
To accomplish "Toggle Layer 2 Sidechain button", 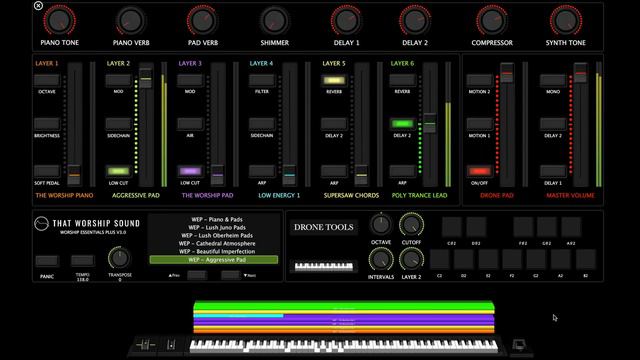I will (x=118, y=124).
